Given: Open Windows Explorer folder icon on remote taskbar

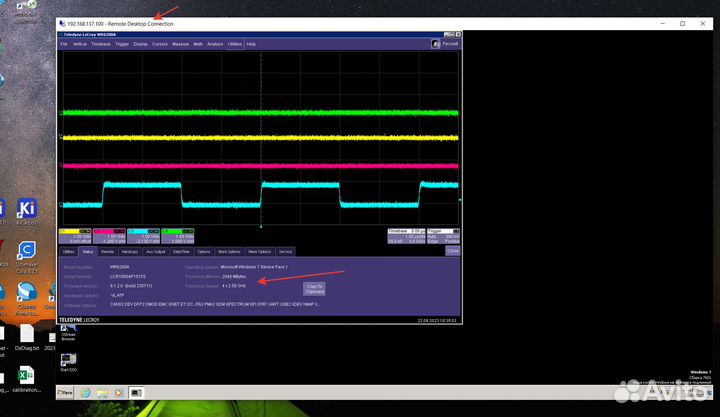Looking at the screenshot, I should pyautogui.click(x=102, y=393).
